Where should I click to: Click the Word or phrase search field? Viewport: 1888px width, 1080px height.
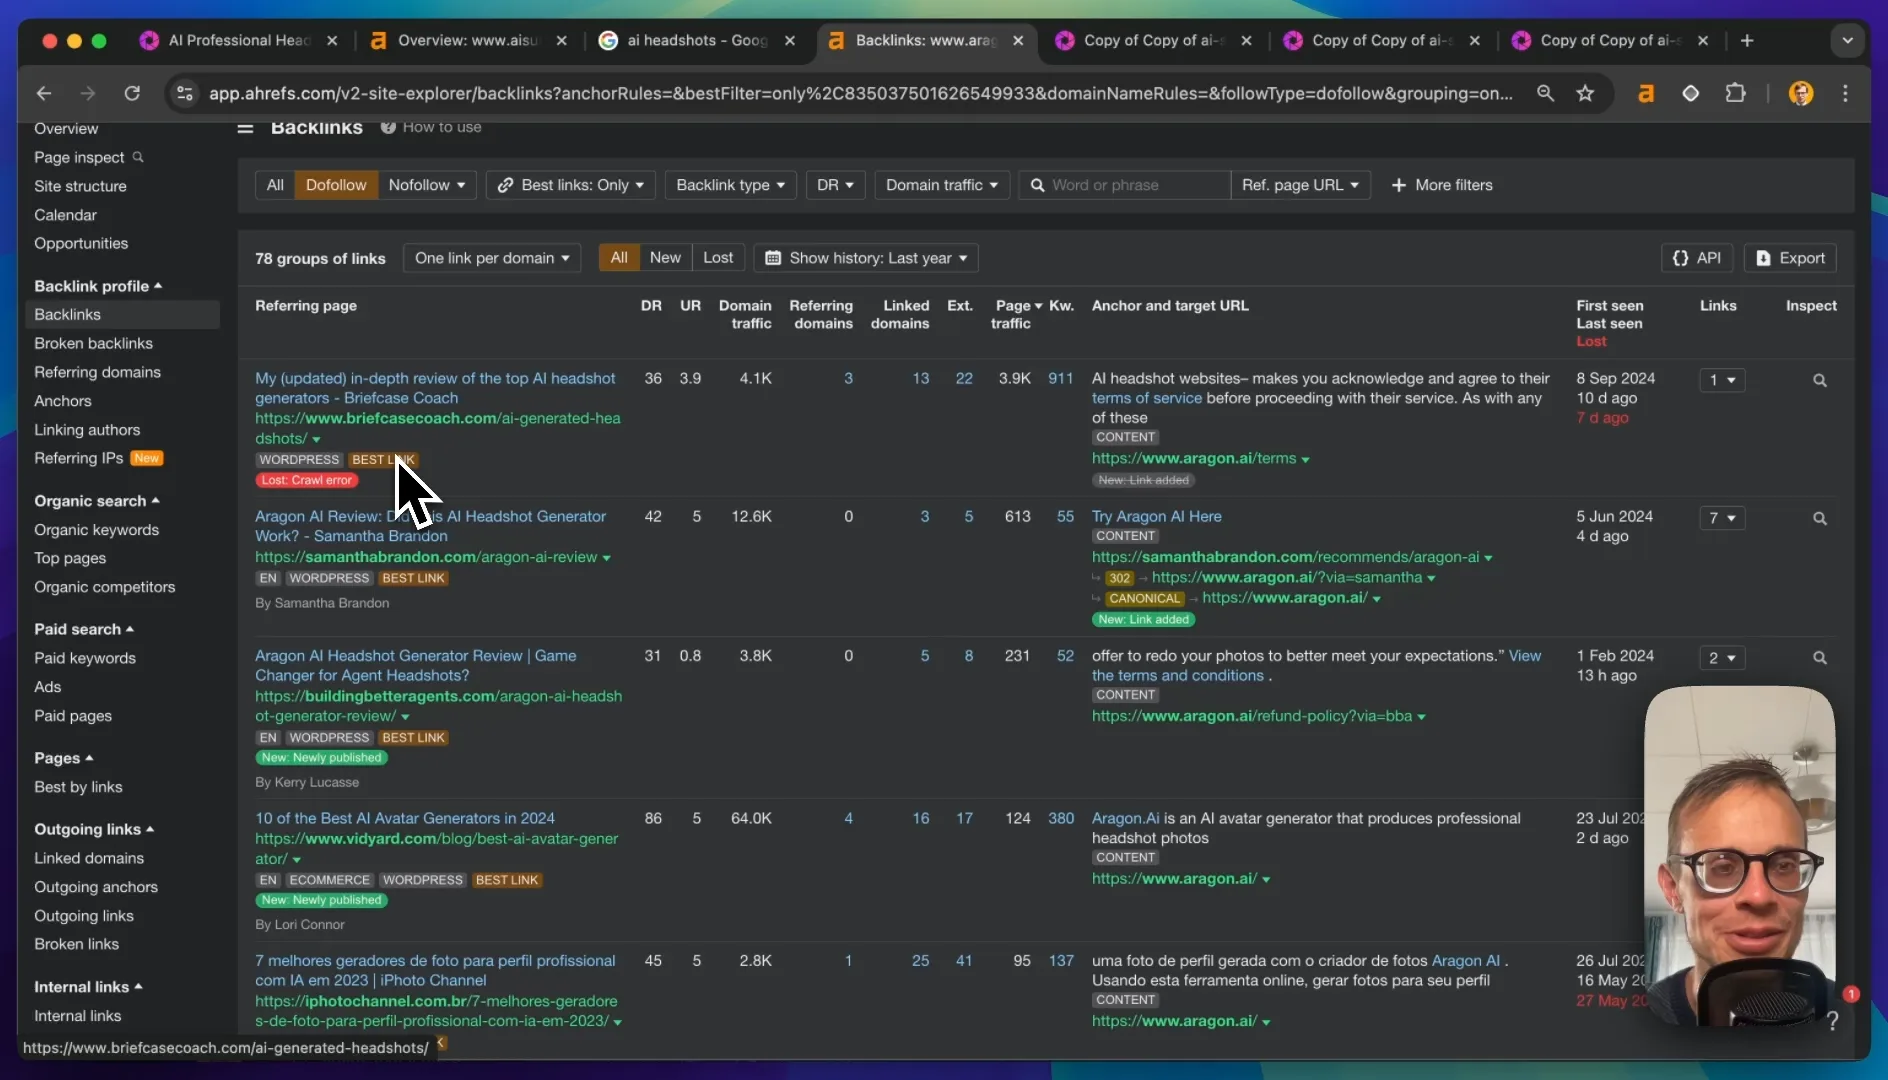[x=1124, y=185]
